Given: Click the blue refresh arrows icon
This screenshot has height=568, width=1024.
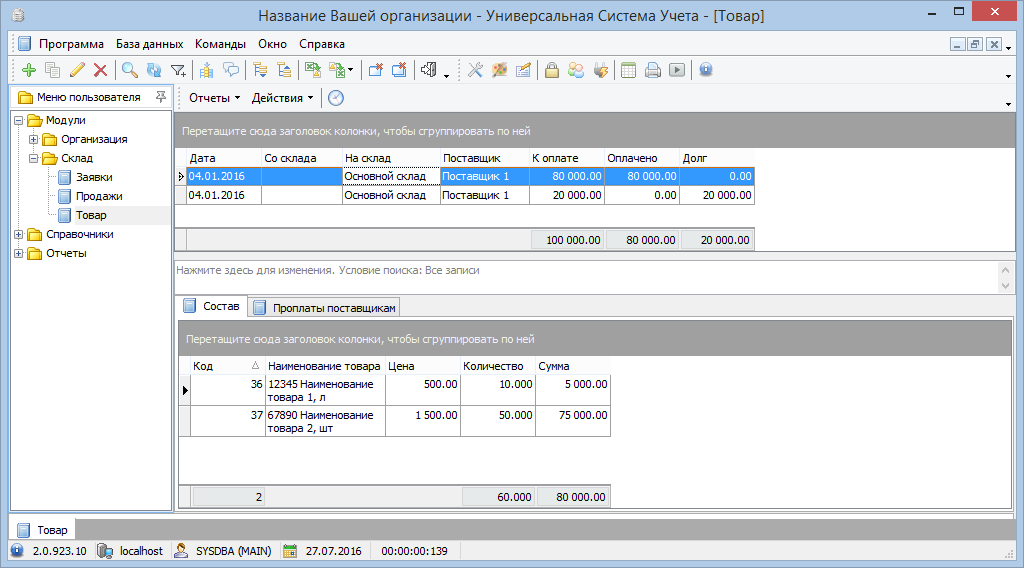Looking at the screenshot, I should [153, 70].
